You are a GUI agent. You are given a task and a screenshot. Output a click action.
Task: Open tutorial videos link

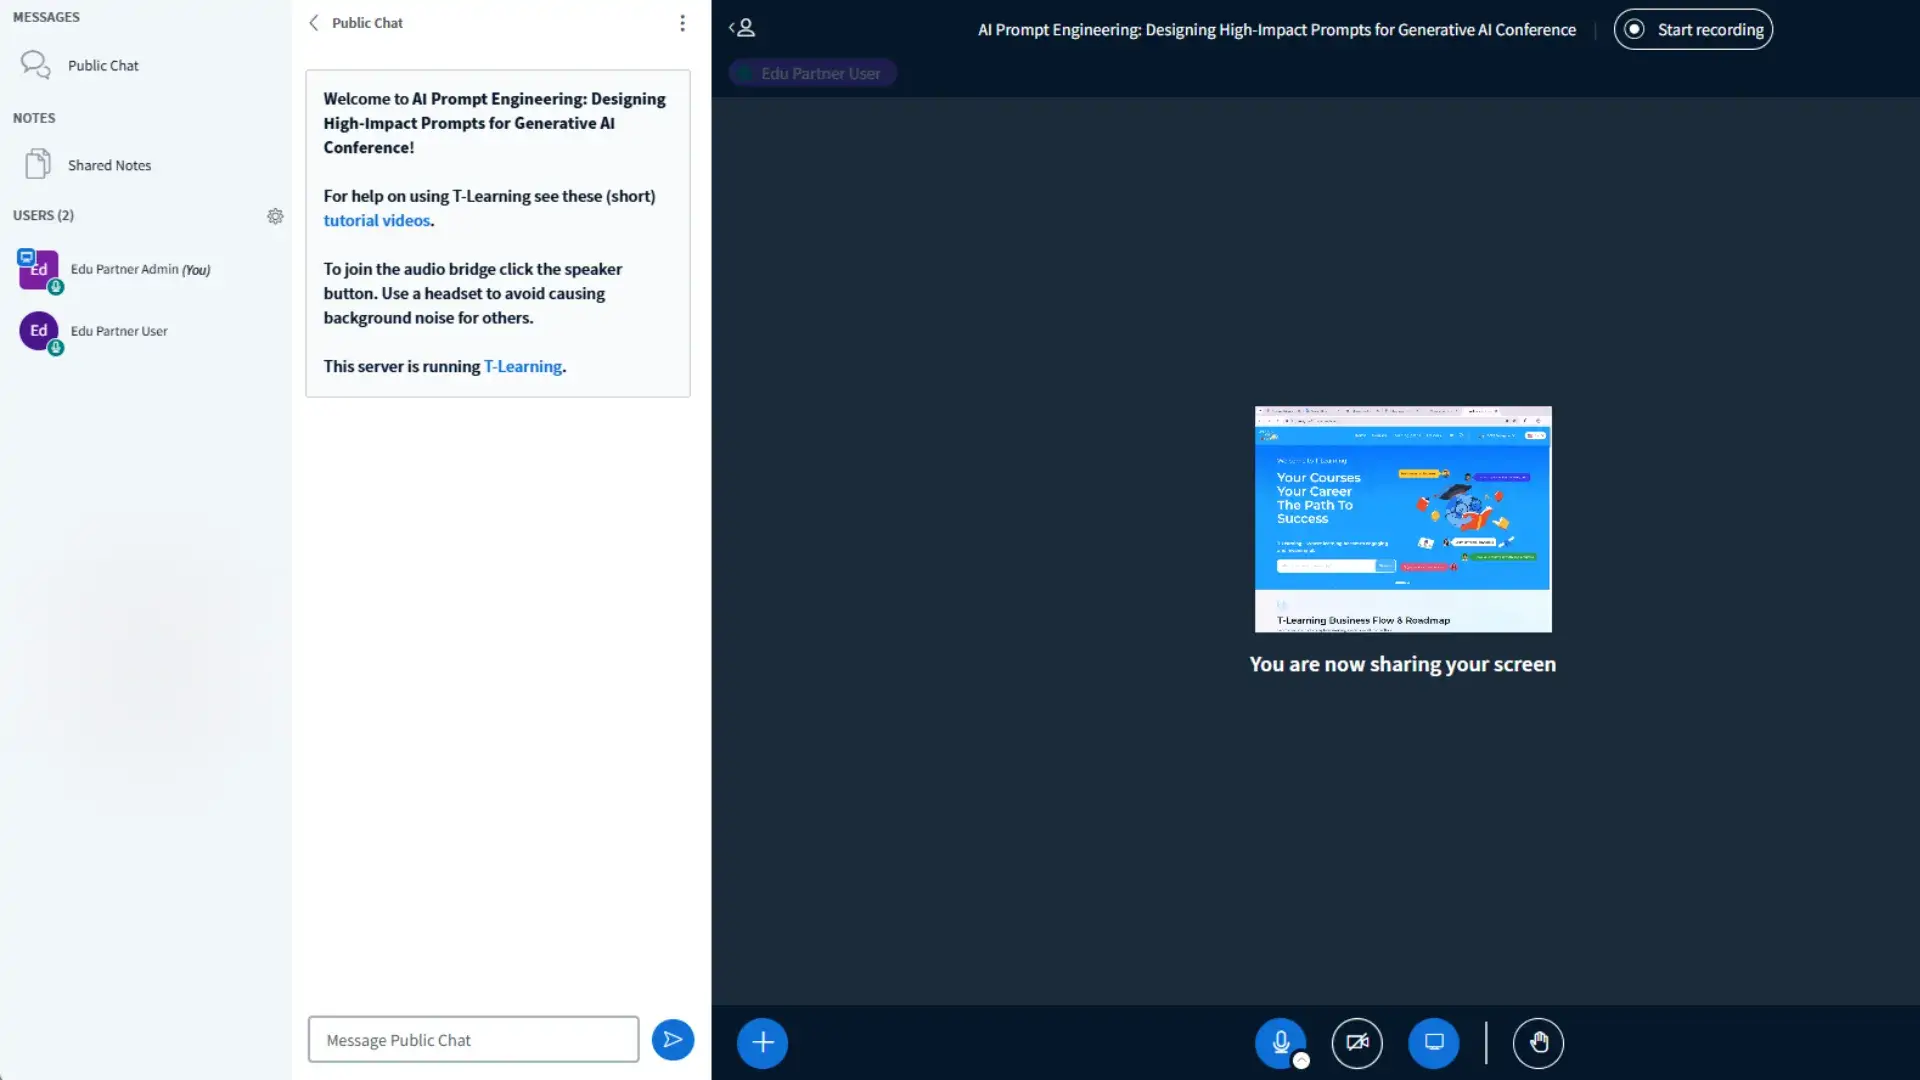pos(376,220)
